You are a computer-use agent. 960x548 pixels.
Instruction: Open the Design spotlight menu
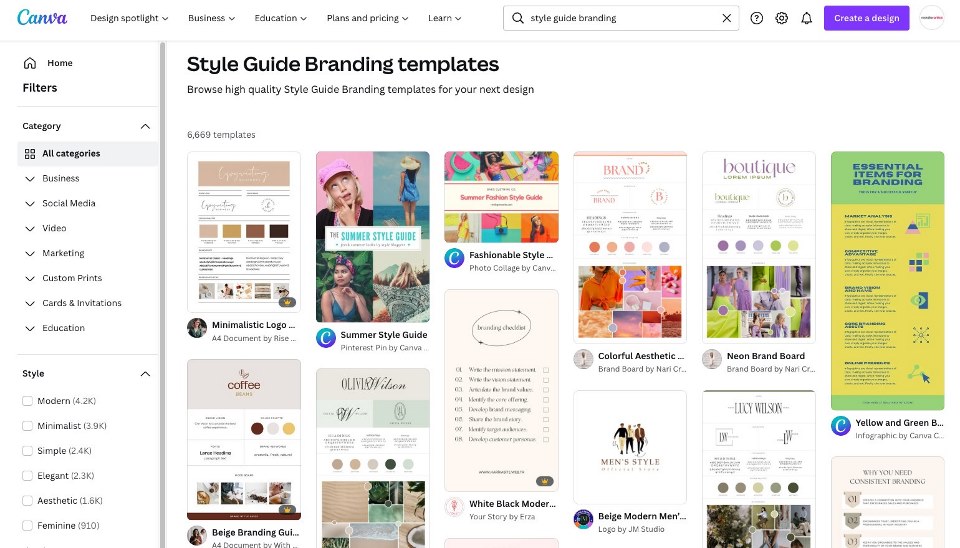coord(129,18)
